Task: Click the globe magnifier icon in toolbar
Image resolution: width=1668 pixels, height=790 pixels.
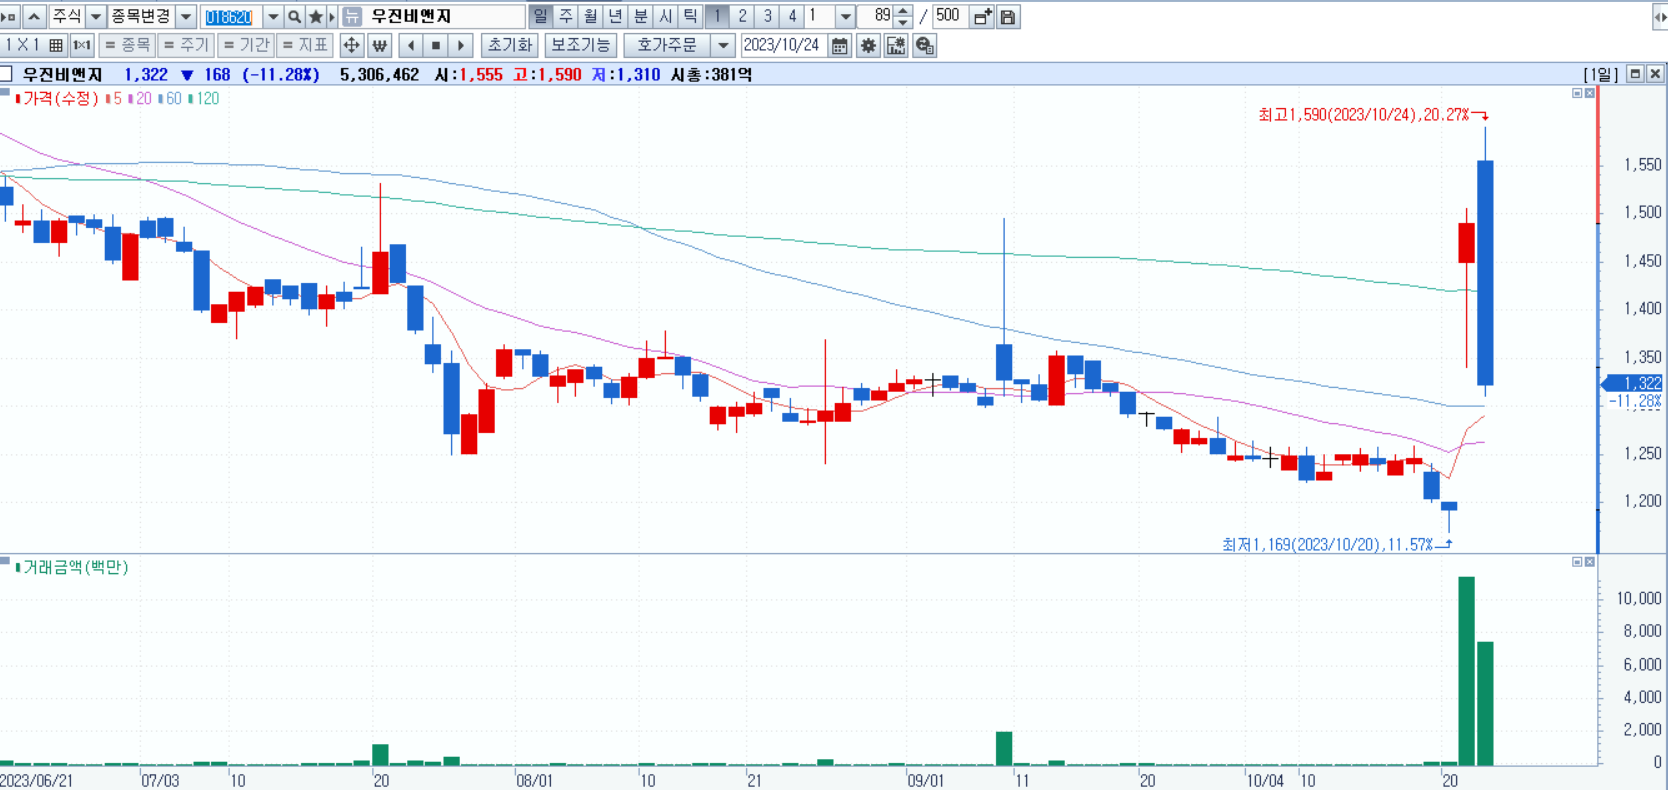Action: pyautogui.click(x=925, y=45)
